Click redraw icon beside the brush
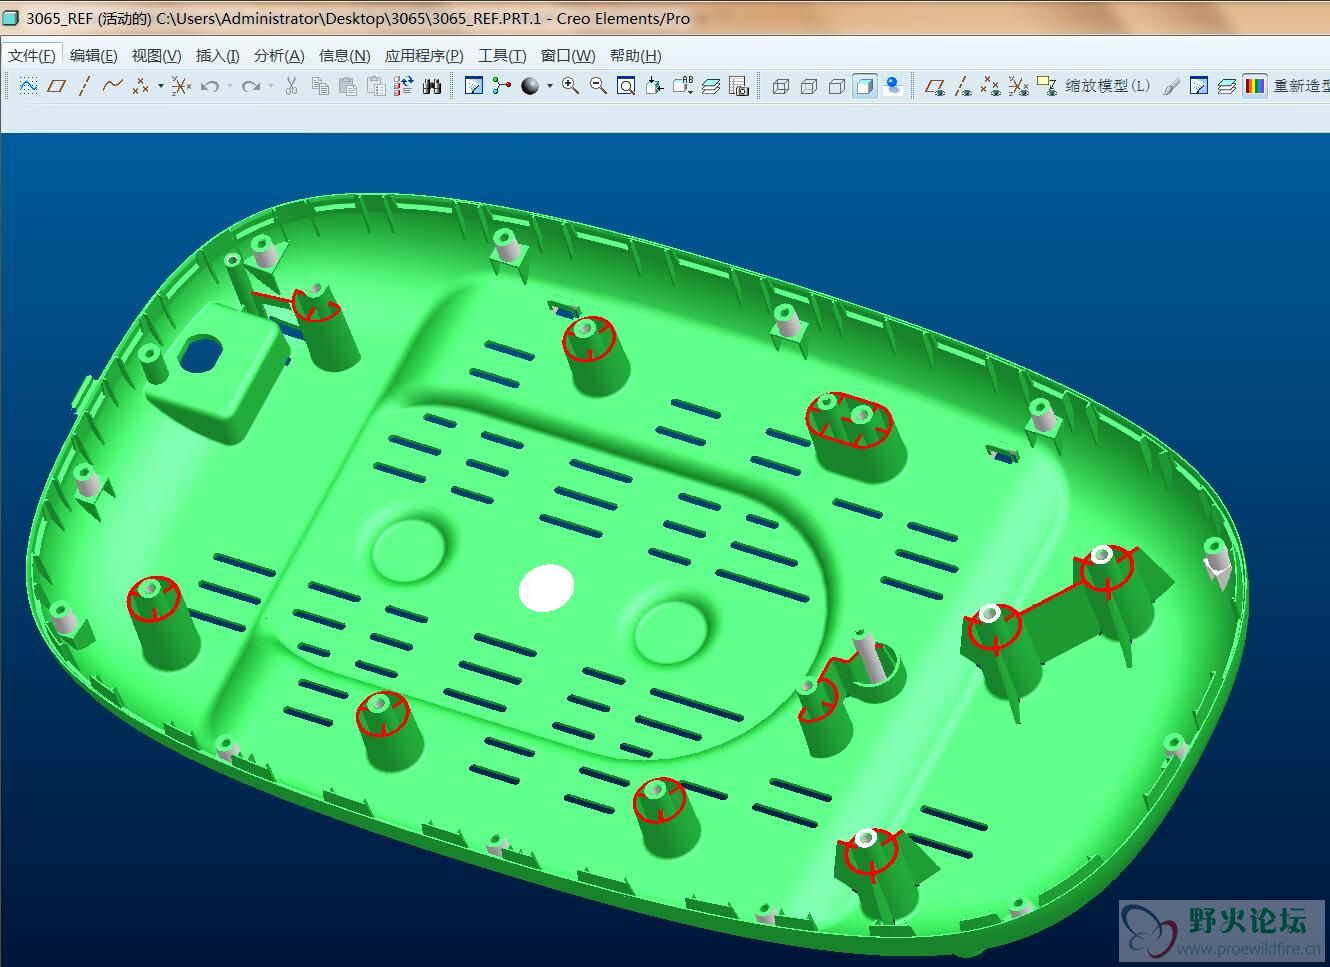The height and width of the screenshot is (967, 1330). 1199,86
